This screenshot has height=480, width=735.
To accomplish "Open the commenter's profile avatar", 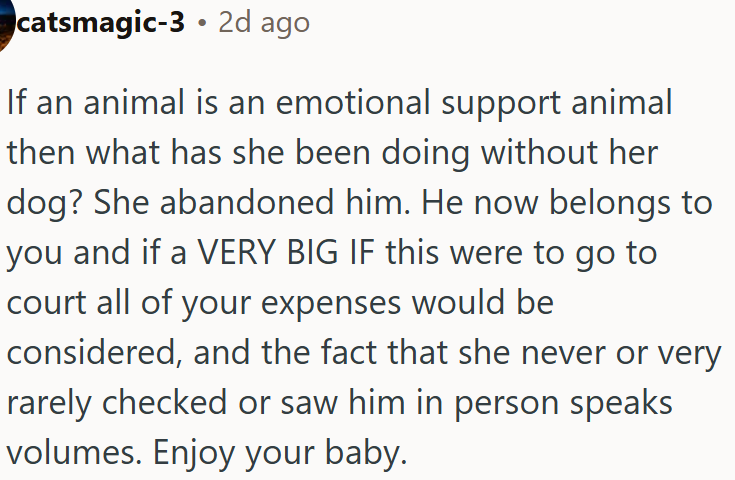I will click(x=6, y=23).
